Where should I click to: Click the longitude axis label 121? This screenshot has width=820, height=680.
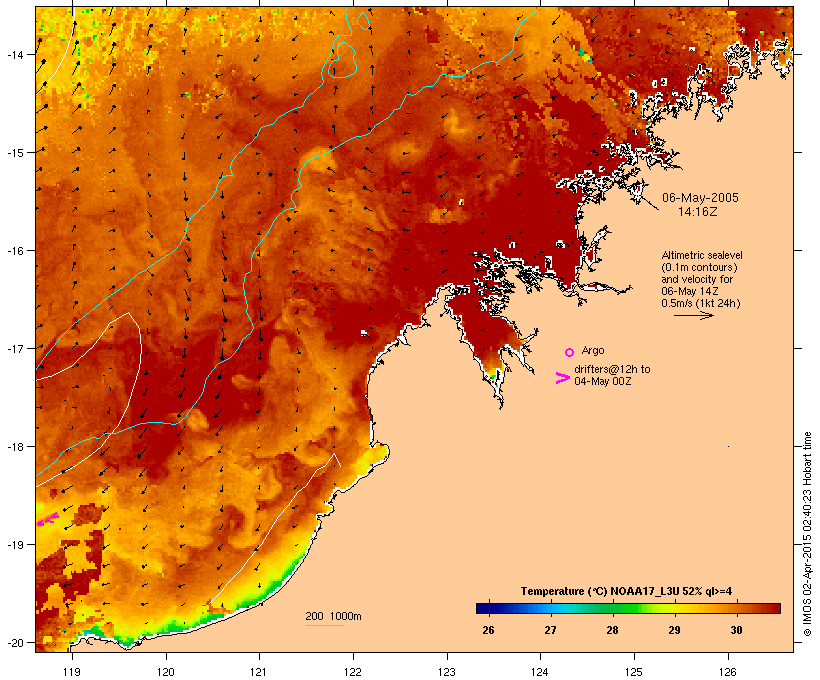coord(259,672)
